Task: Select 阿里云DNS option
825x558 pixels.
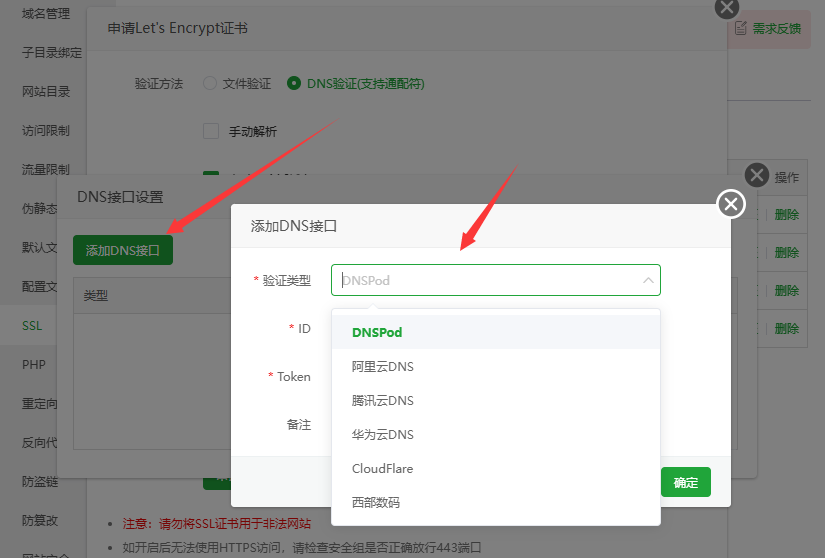Action: point(496,367)
